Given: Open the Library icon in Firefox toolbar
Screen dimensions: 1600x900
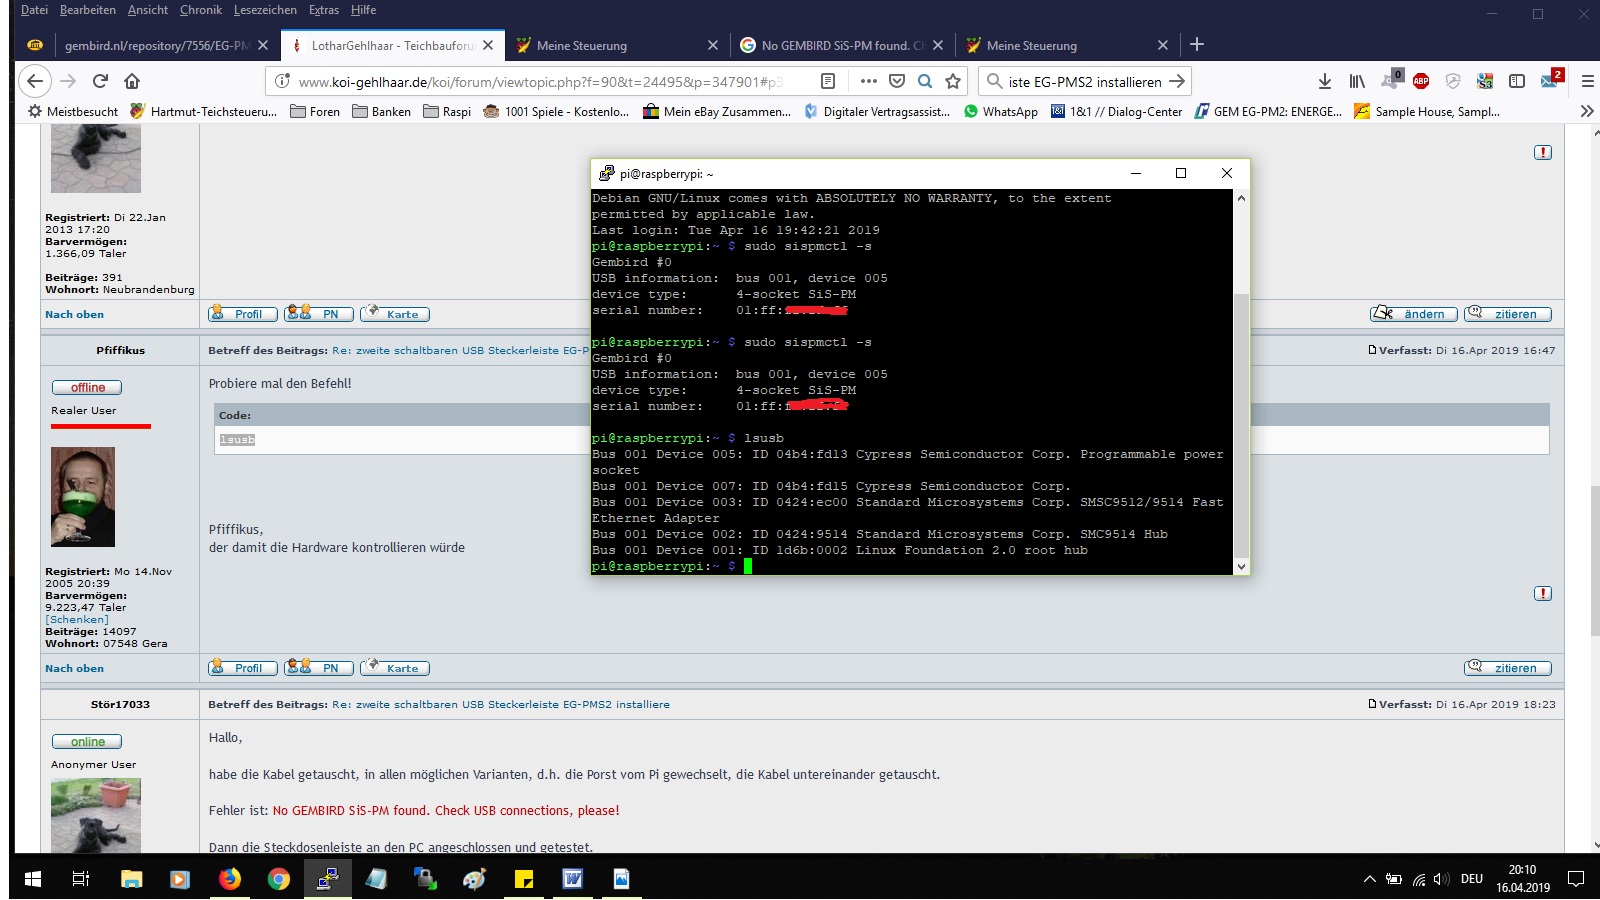Looking at the screenshot, I should [x=1357, y=81].
